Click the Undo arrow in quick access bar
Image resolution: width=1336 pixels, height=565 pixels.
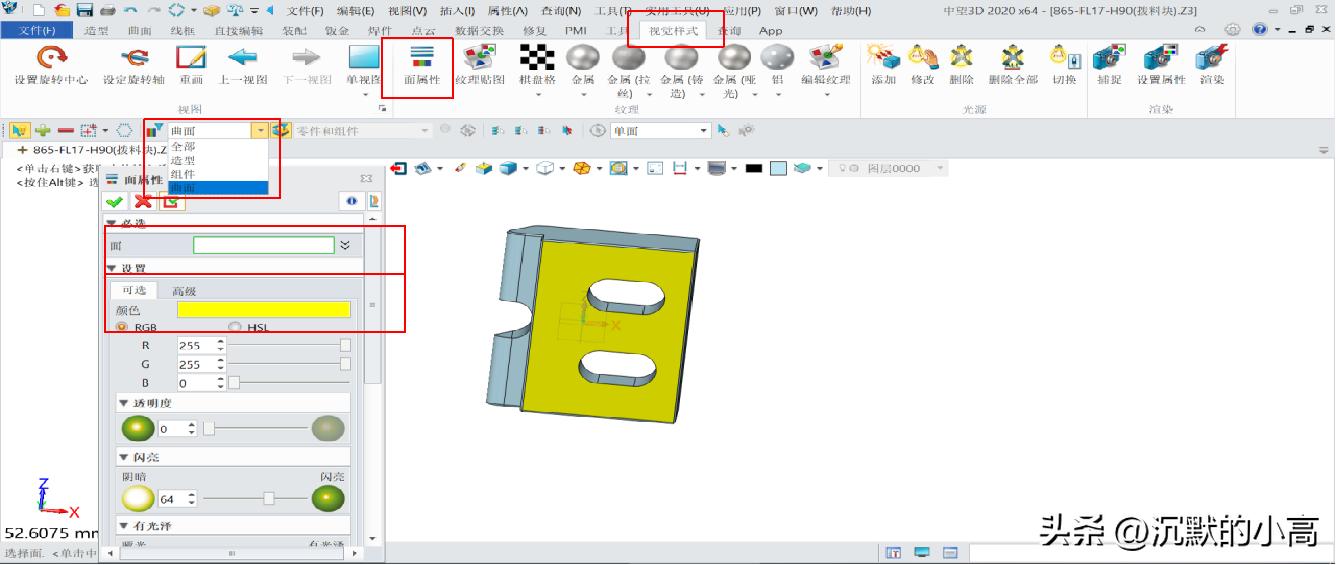pyautogui.click(x=131, y=10)
